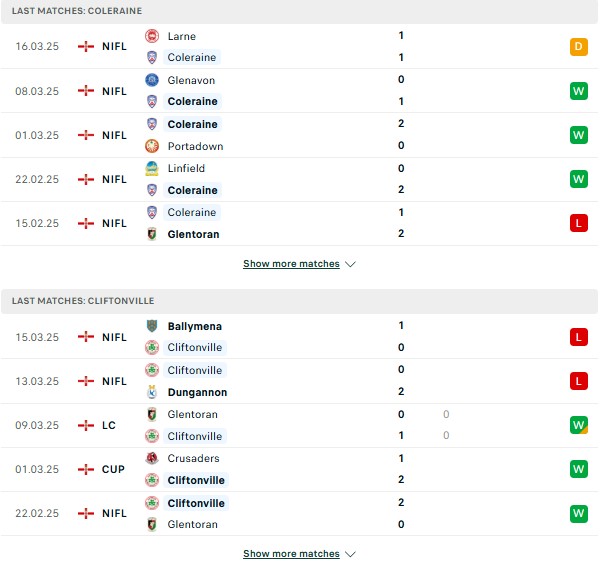Expand more matches under Coleraine section
This screenshot has width=600, height=568.
tap(291, 264)
